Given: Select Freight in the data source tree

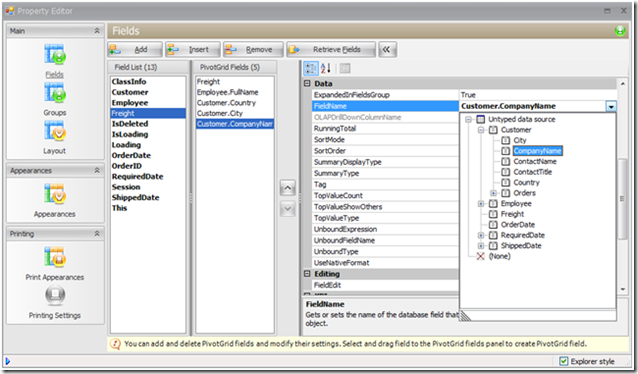Looking at the screenshot, I should [512, 214].
